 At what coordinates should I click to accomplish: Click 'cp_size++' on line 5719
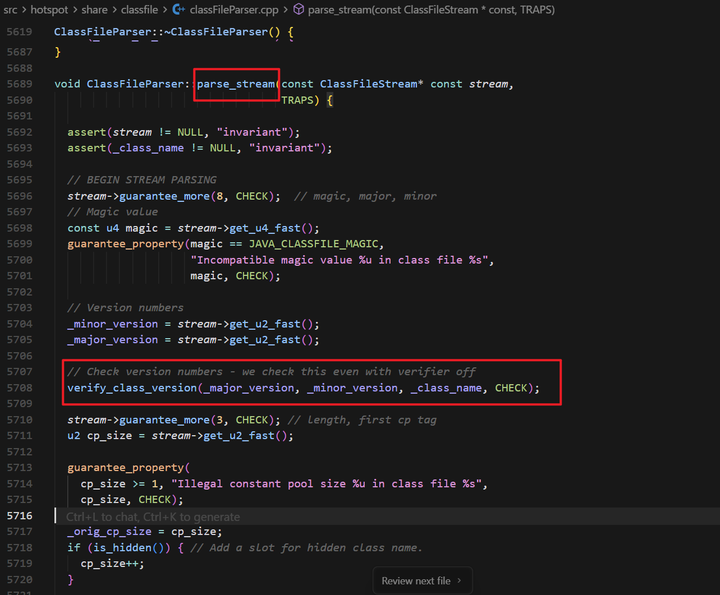(110, 564)
